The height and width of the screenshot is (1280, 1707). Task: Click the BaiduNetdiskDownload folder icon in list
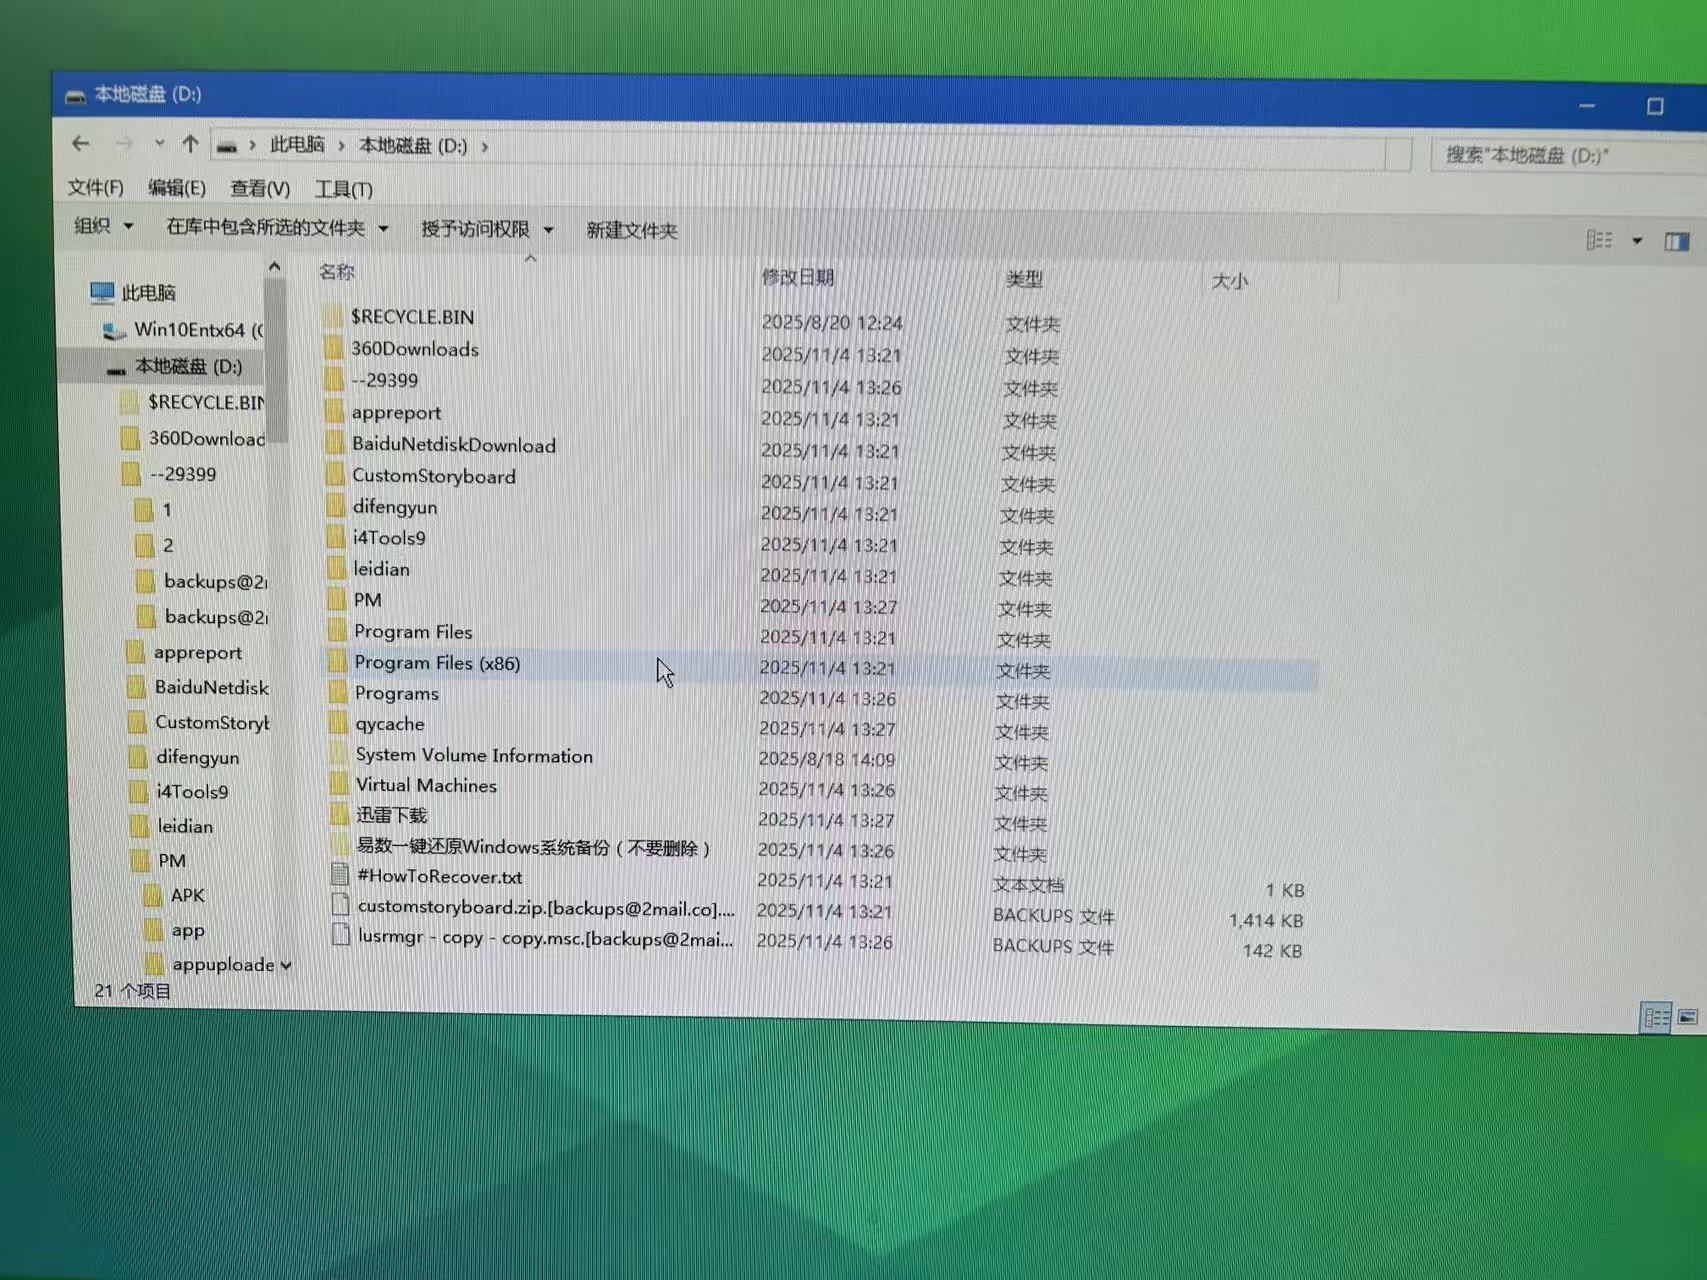(336, 444)
